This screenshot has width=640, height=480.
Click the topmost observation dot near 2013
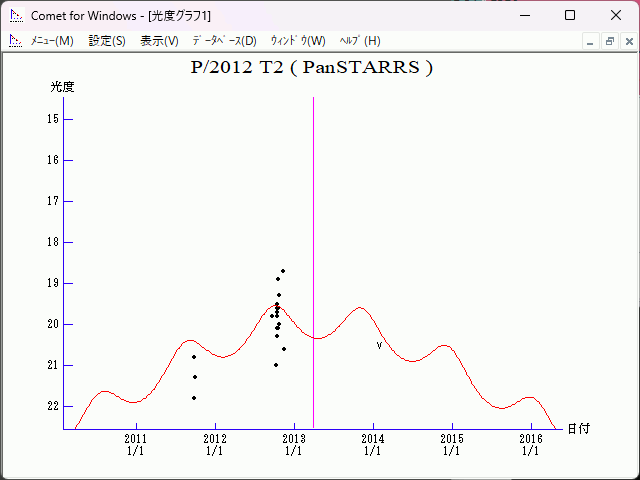(283, 271)
